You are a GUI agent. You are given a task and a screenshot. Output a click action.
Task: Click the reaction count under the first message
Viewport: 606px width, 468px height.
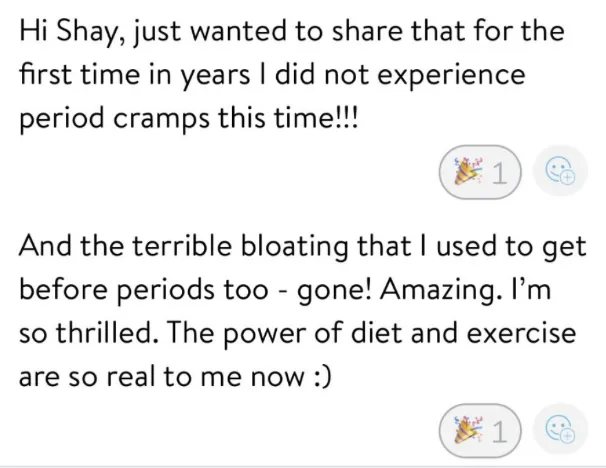(x=495, y=176)
